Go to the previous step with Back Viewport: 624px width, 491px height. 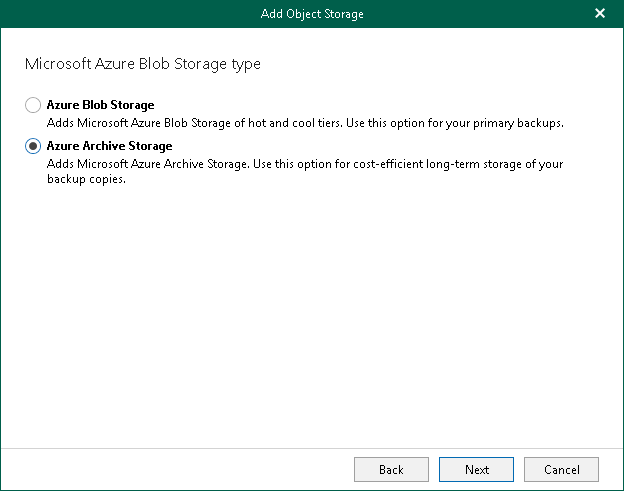[x=391, y=469]
